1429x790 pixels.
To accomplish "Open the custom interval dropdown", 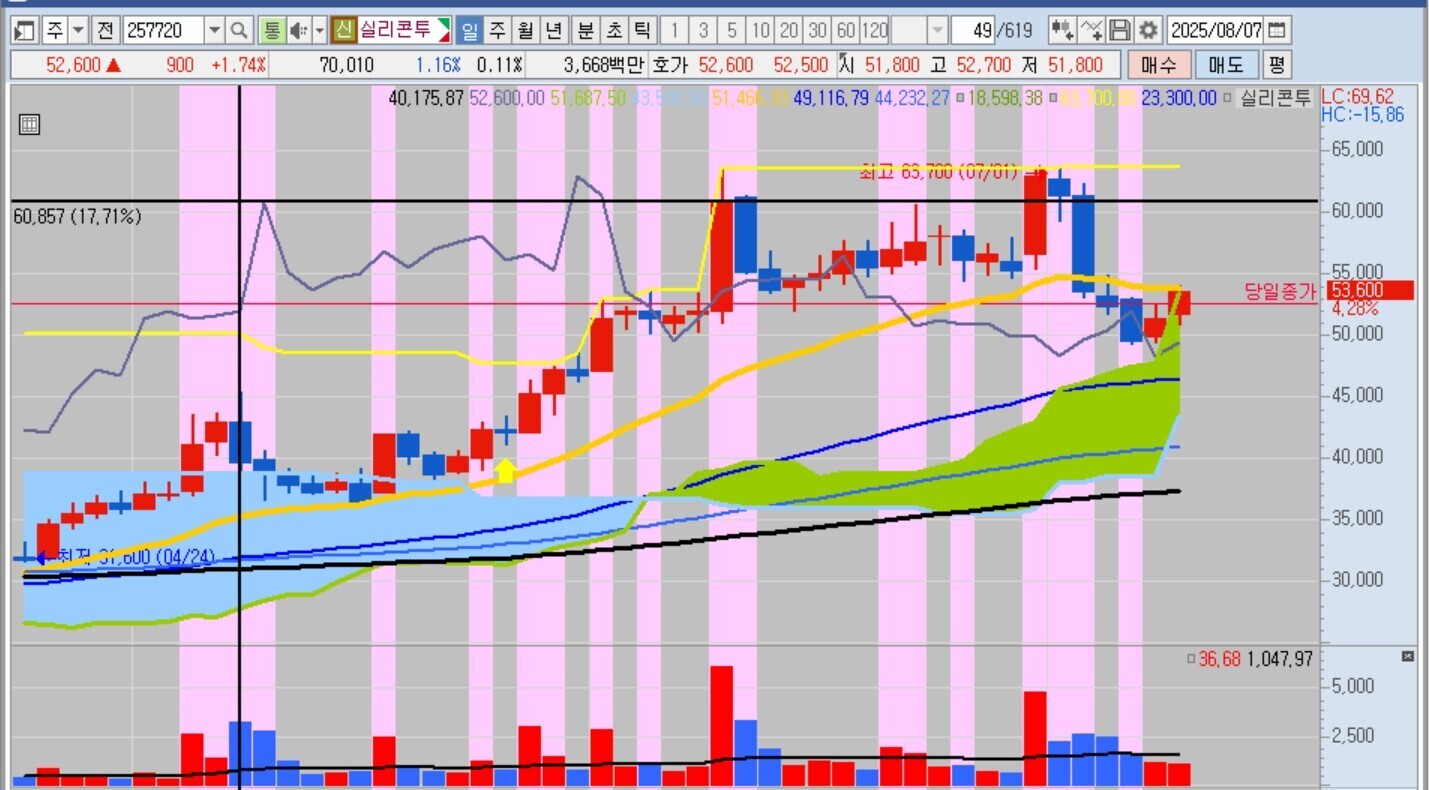I will [937, 30].
